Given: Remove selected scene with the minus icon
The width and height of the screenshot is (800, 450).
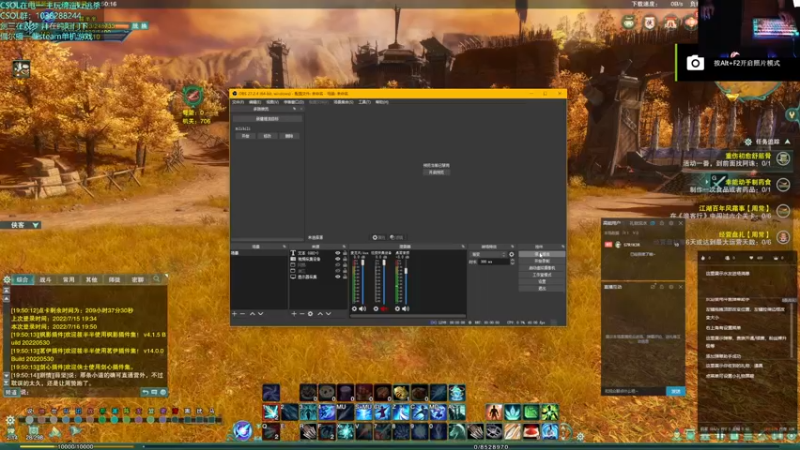Looking at the screenshot, I should [242, 313].
